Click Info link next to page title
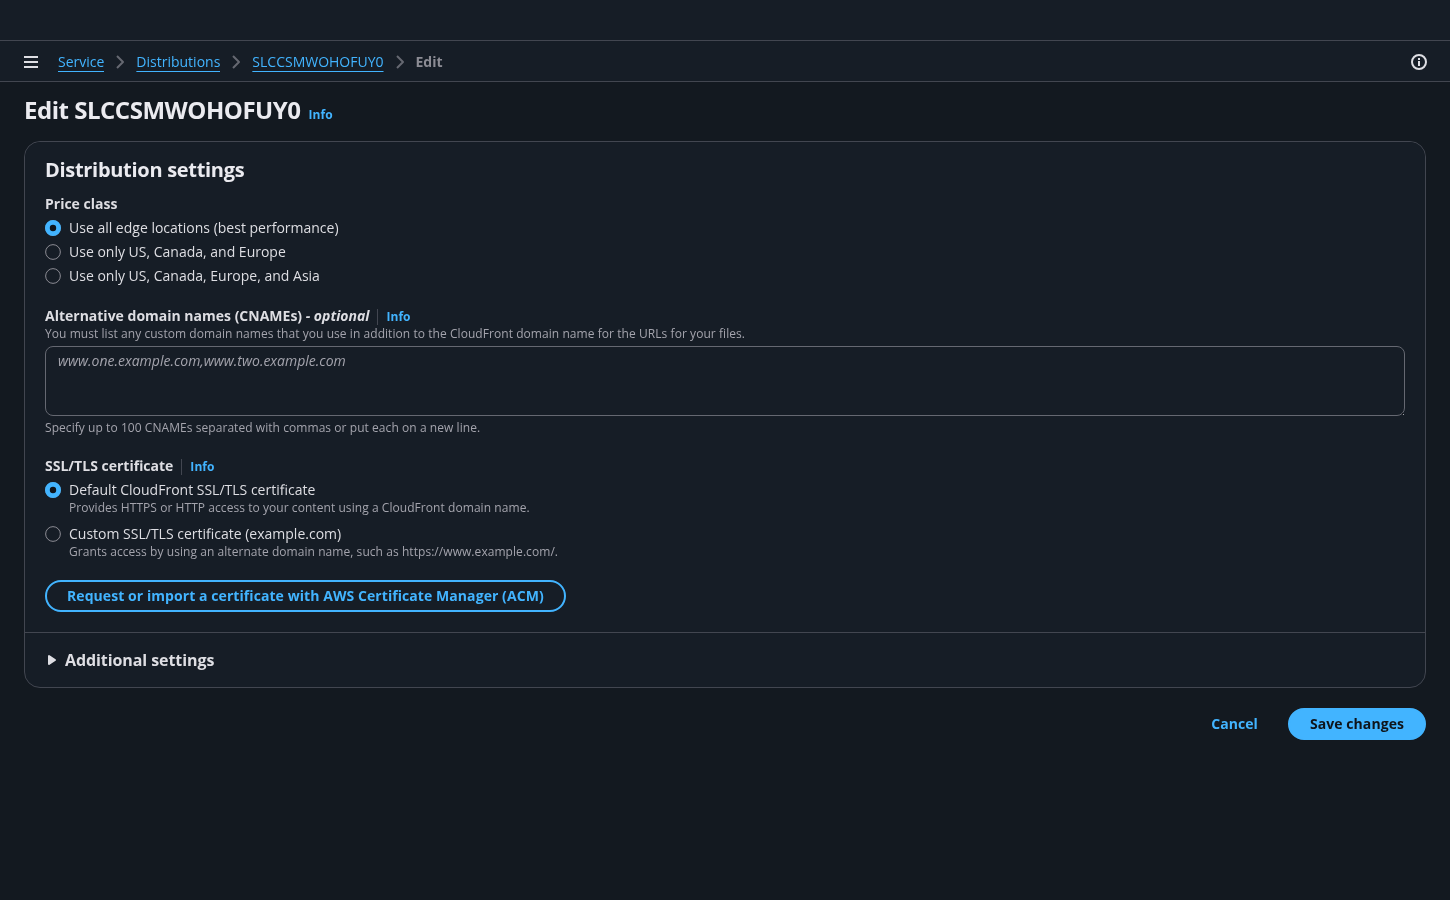 point(320,115)
